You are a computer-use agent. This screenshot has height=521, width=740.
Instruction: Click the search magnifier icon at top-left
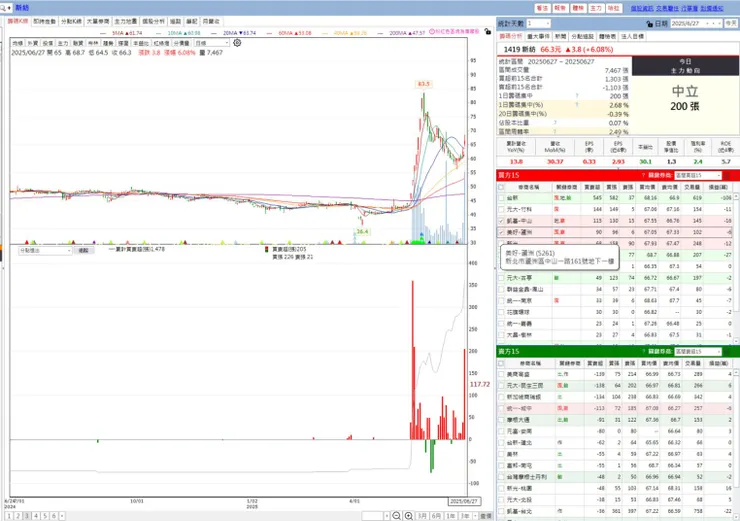pos(3,8)
